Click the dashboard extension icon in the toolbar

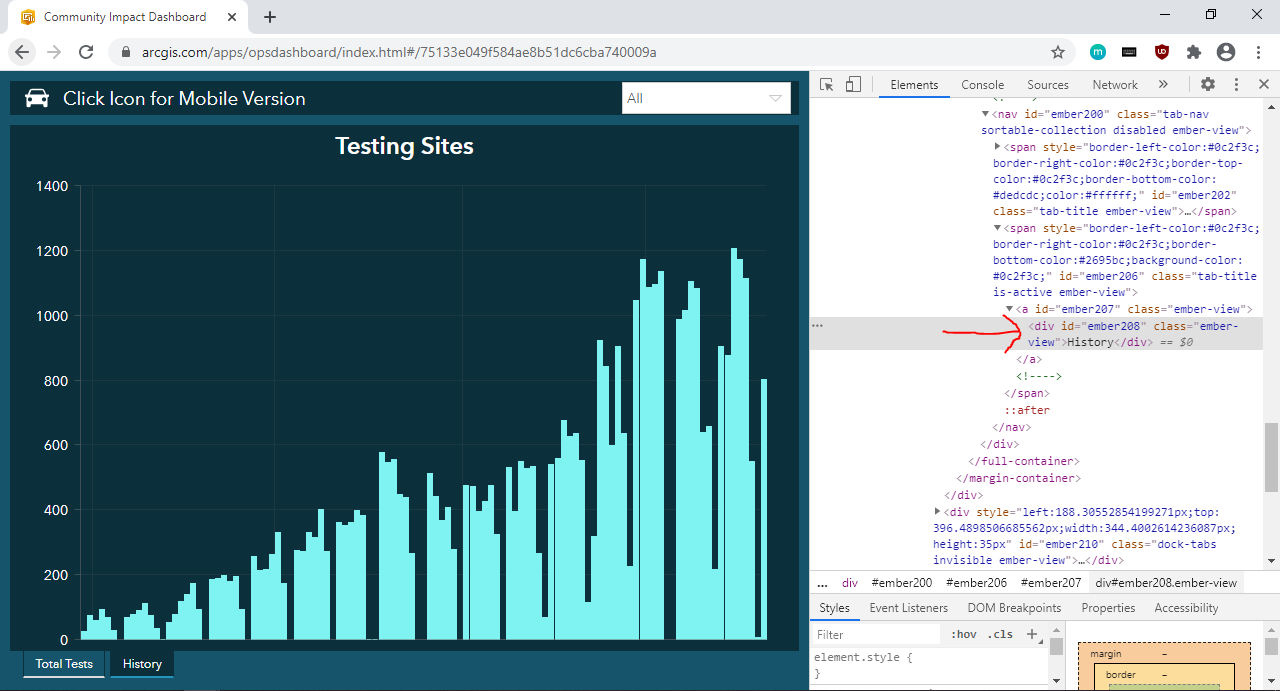(x=1096, y=50)
